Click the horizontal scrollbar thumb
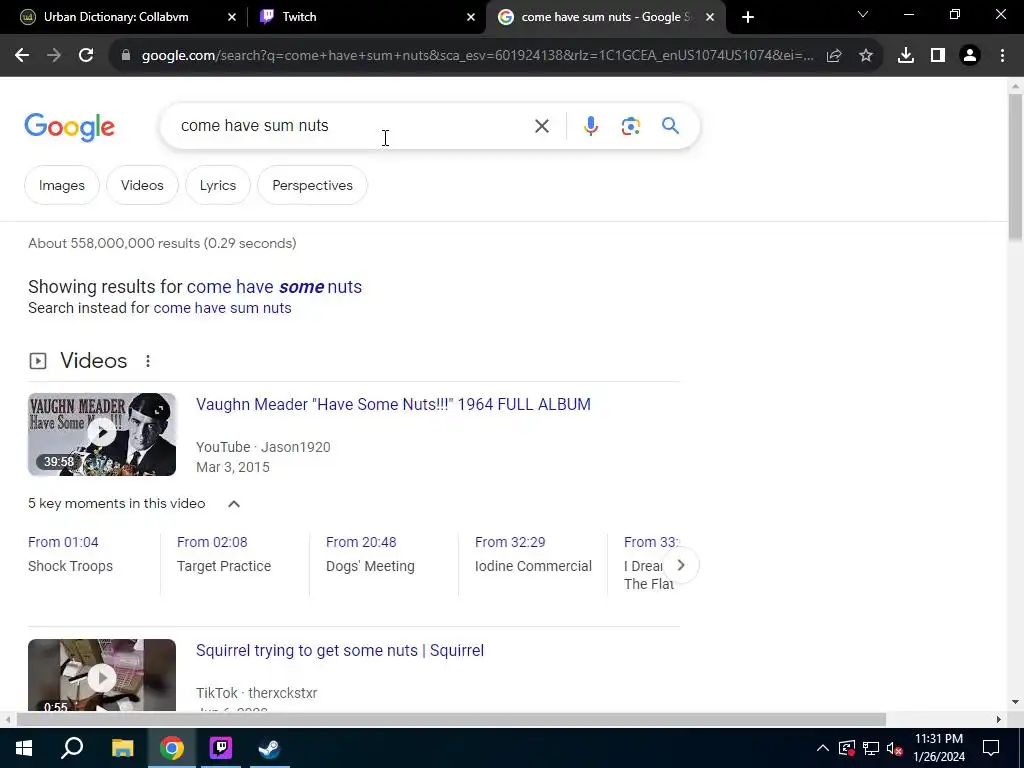 coord(451,719)
